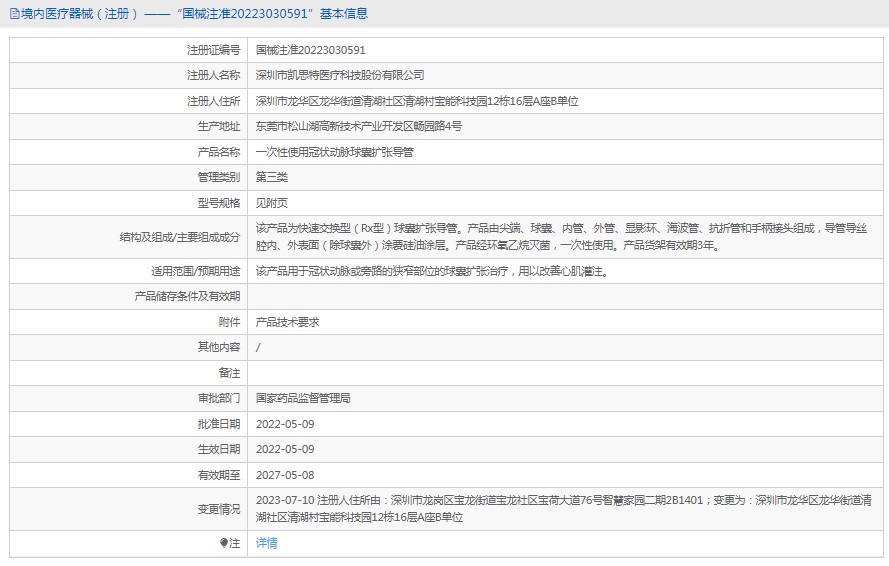Click the 批准日期 label
Screen dimensions: 889x566
219,424
